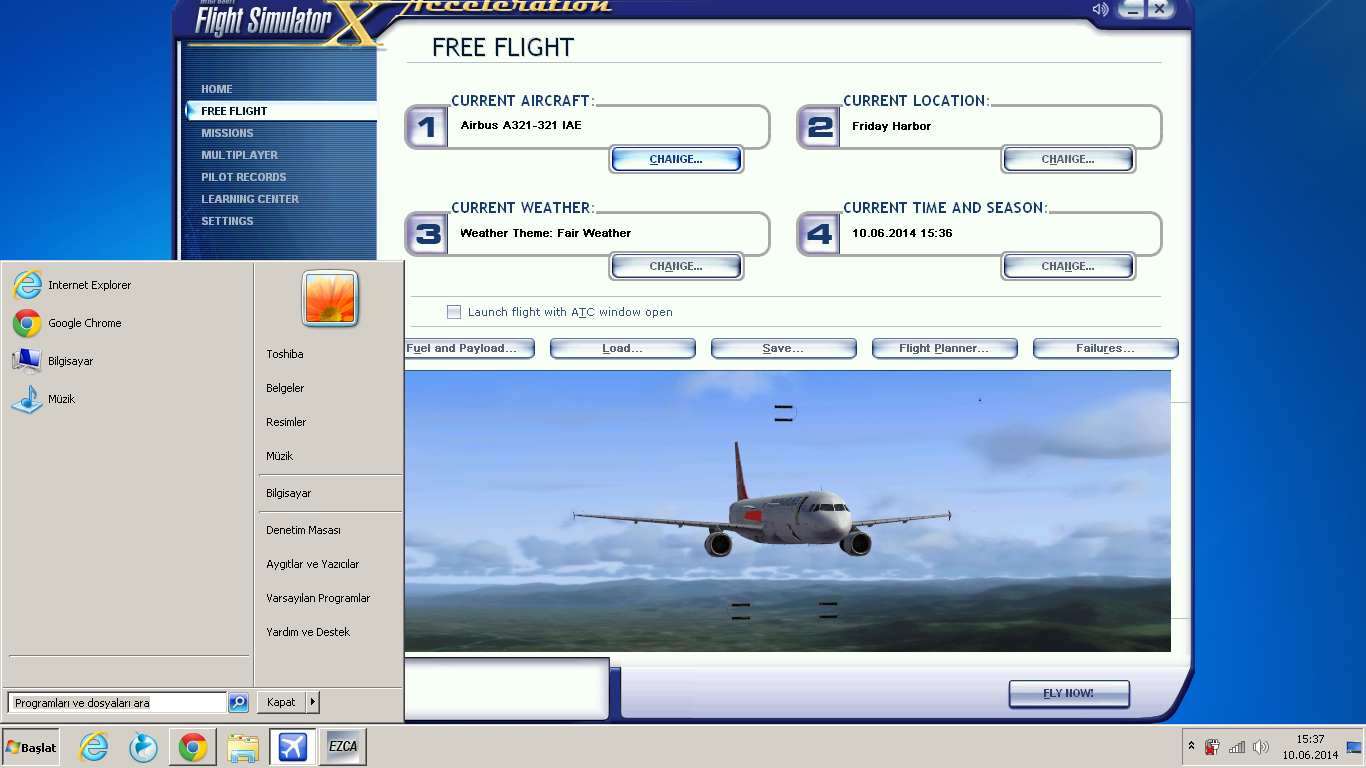Open the EZCA taskbar application

pyautogui.click(x=343, y=747)
